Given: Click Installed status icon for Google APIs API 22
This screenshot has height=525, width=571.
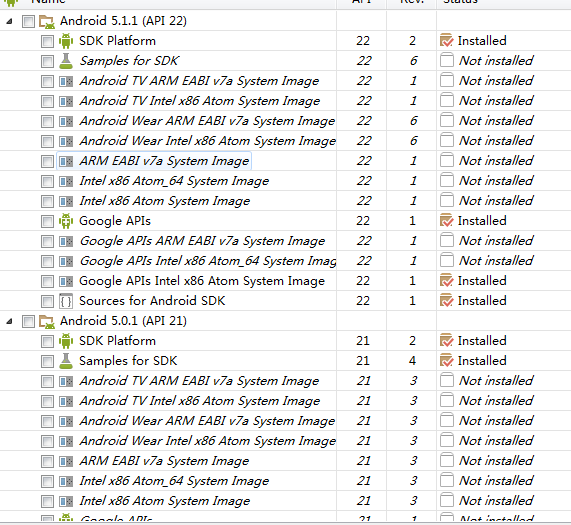Looking at the screenshot, I should pos(446,221).
